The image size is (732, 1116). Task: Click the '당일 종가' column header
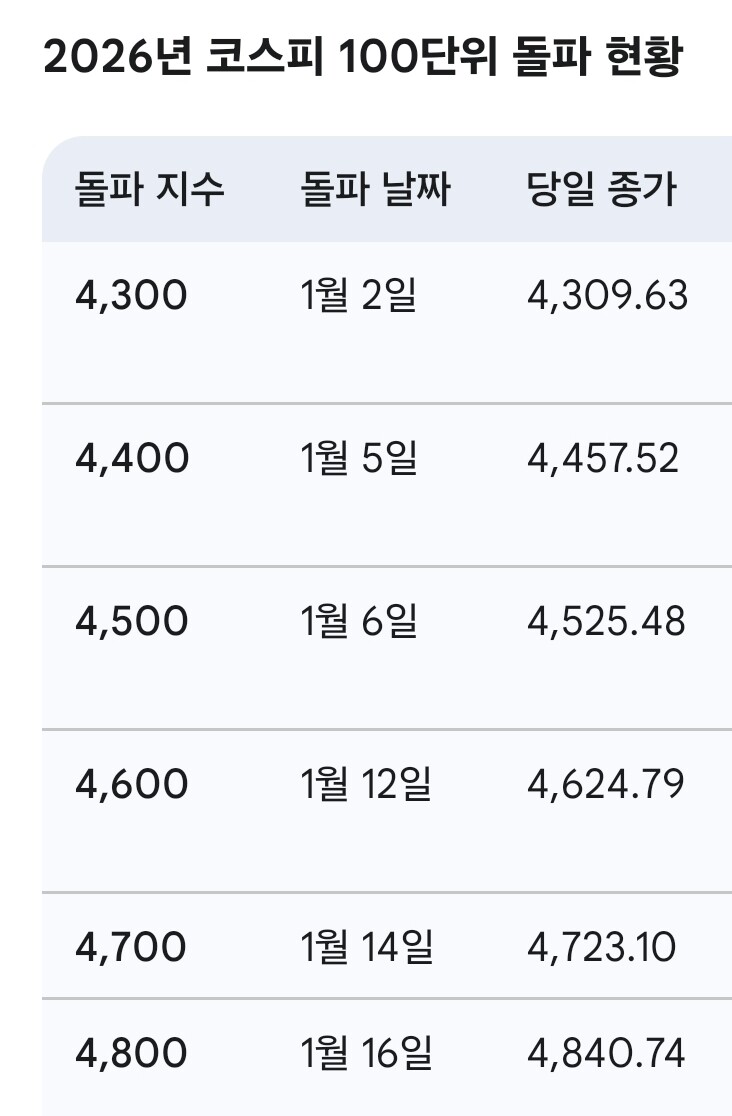pyautogui.click(x=602, y=190)
